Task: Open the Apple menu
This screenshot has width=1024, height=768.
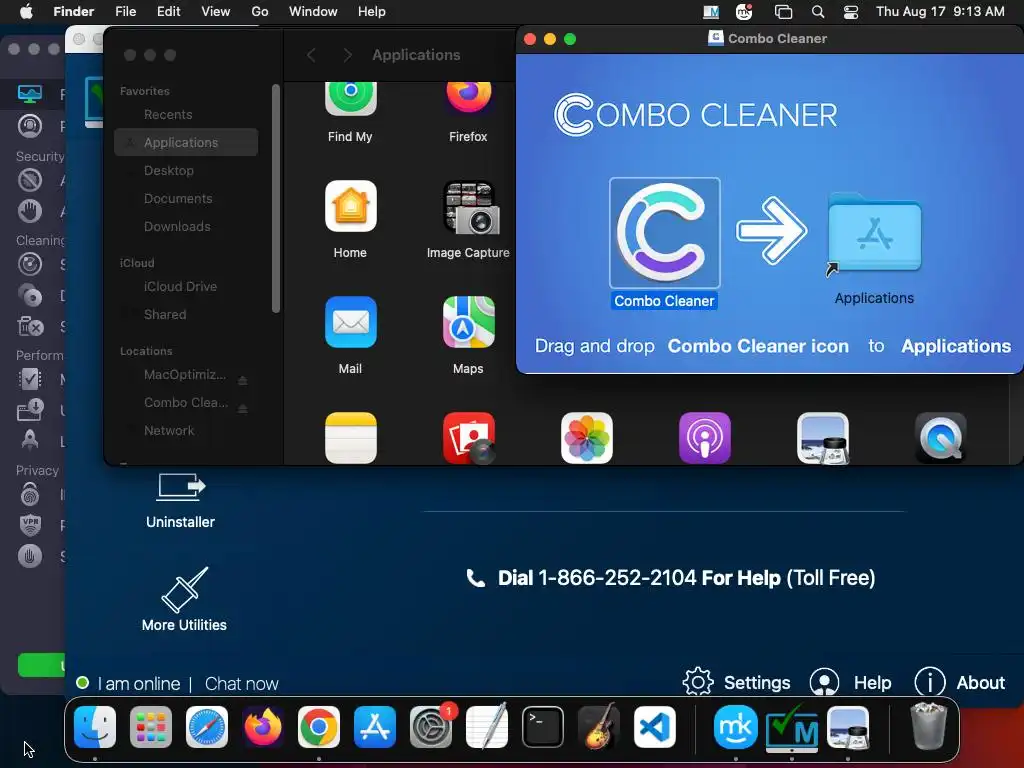Action: (26, 11)
